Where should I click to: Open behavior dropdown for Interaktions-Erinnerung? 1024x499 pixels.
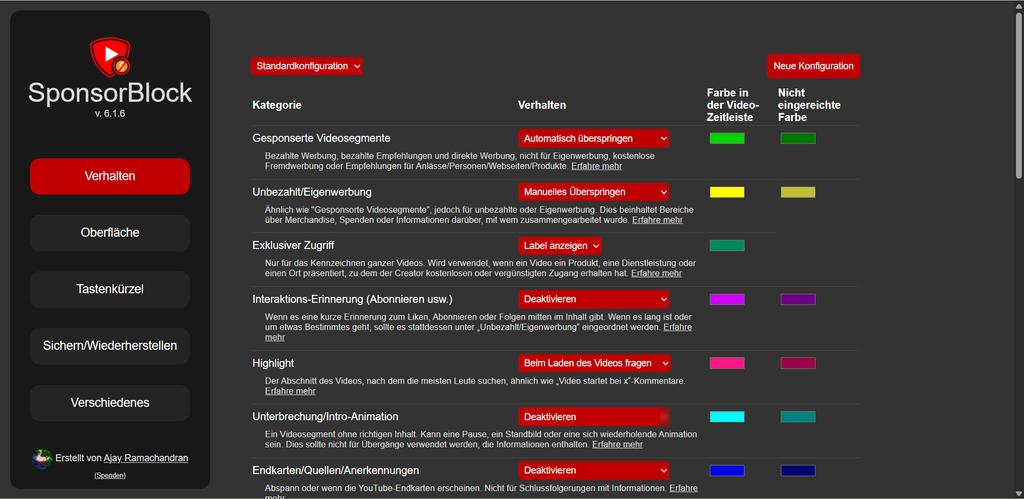click(x=594, y=299)
